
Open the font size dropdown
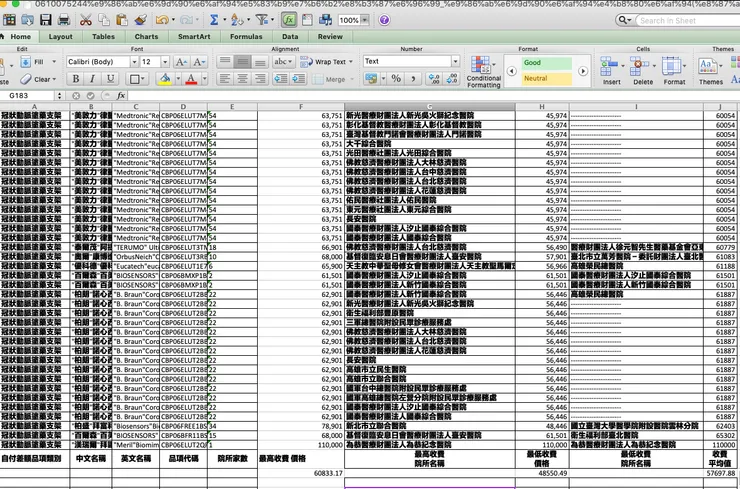click(x=165, y=62)
